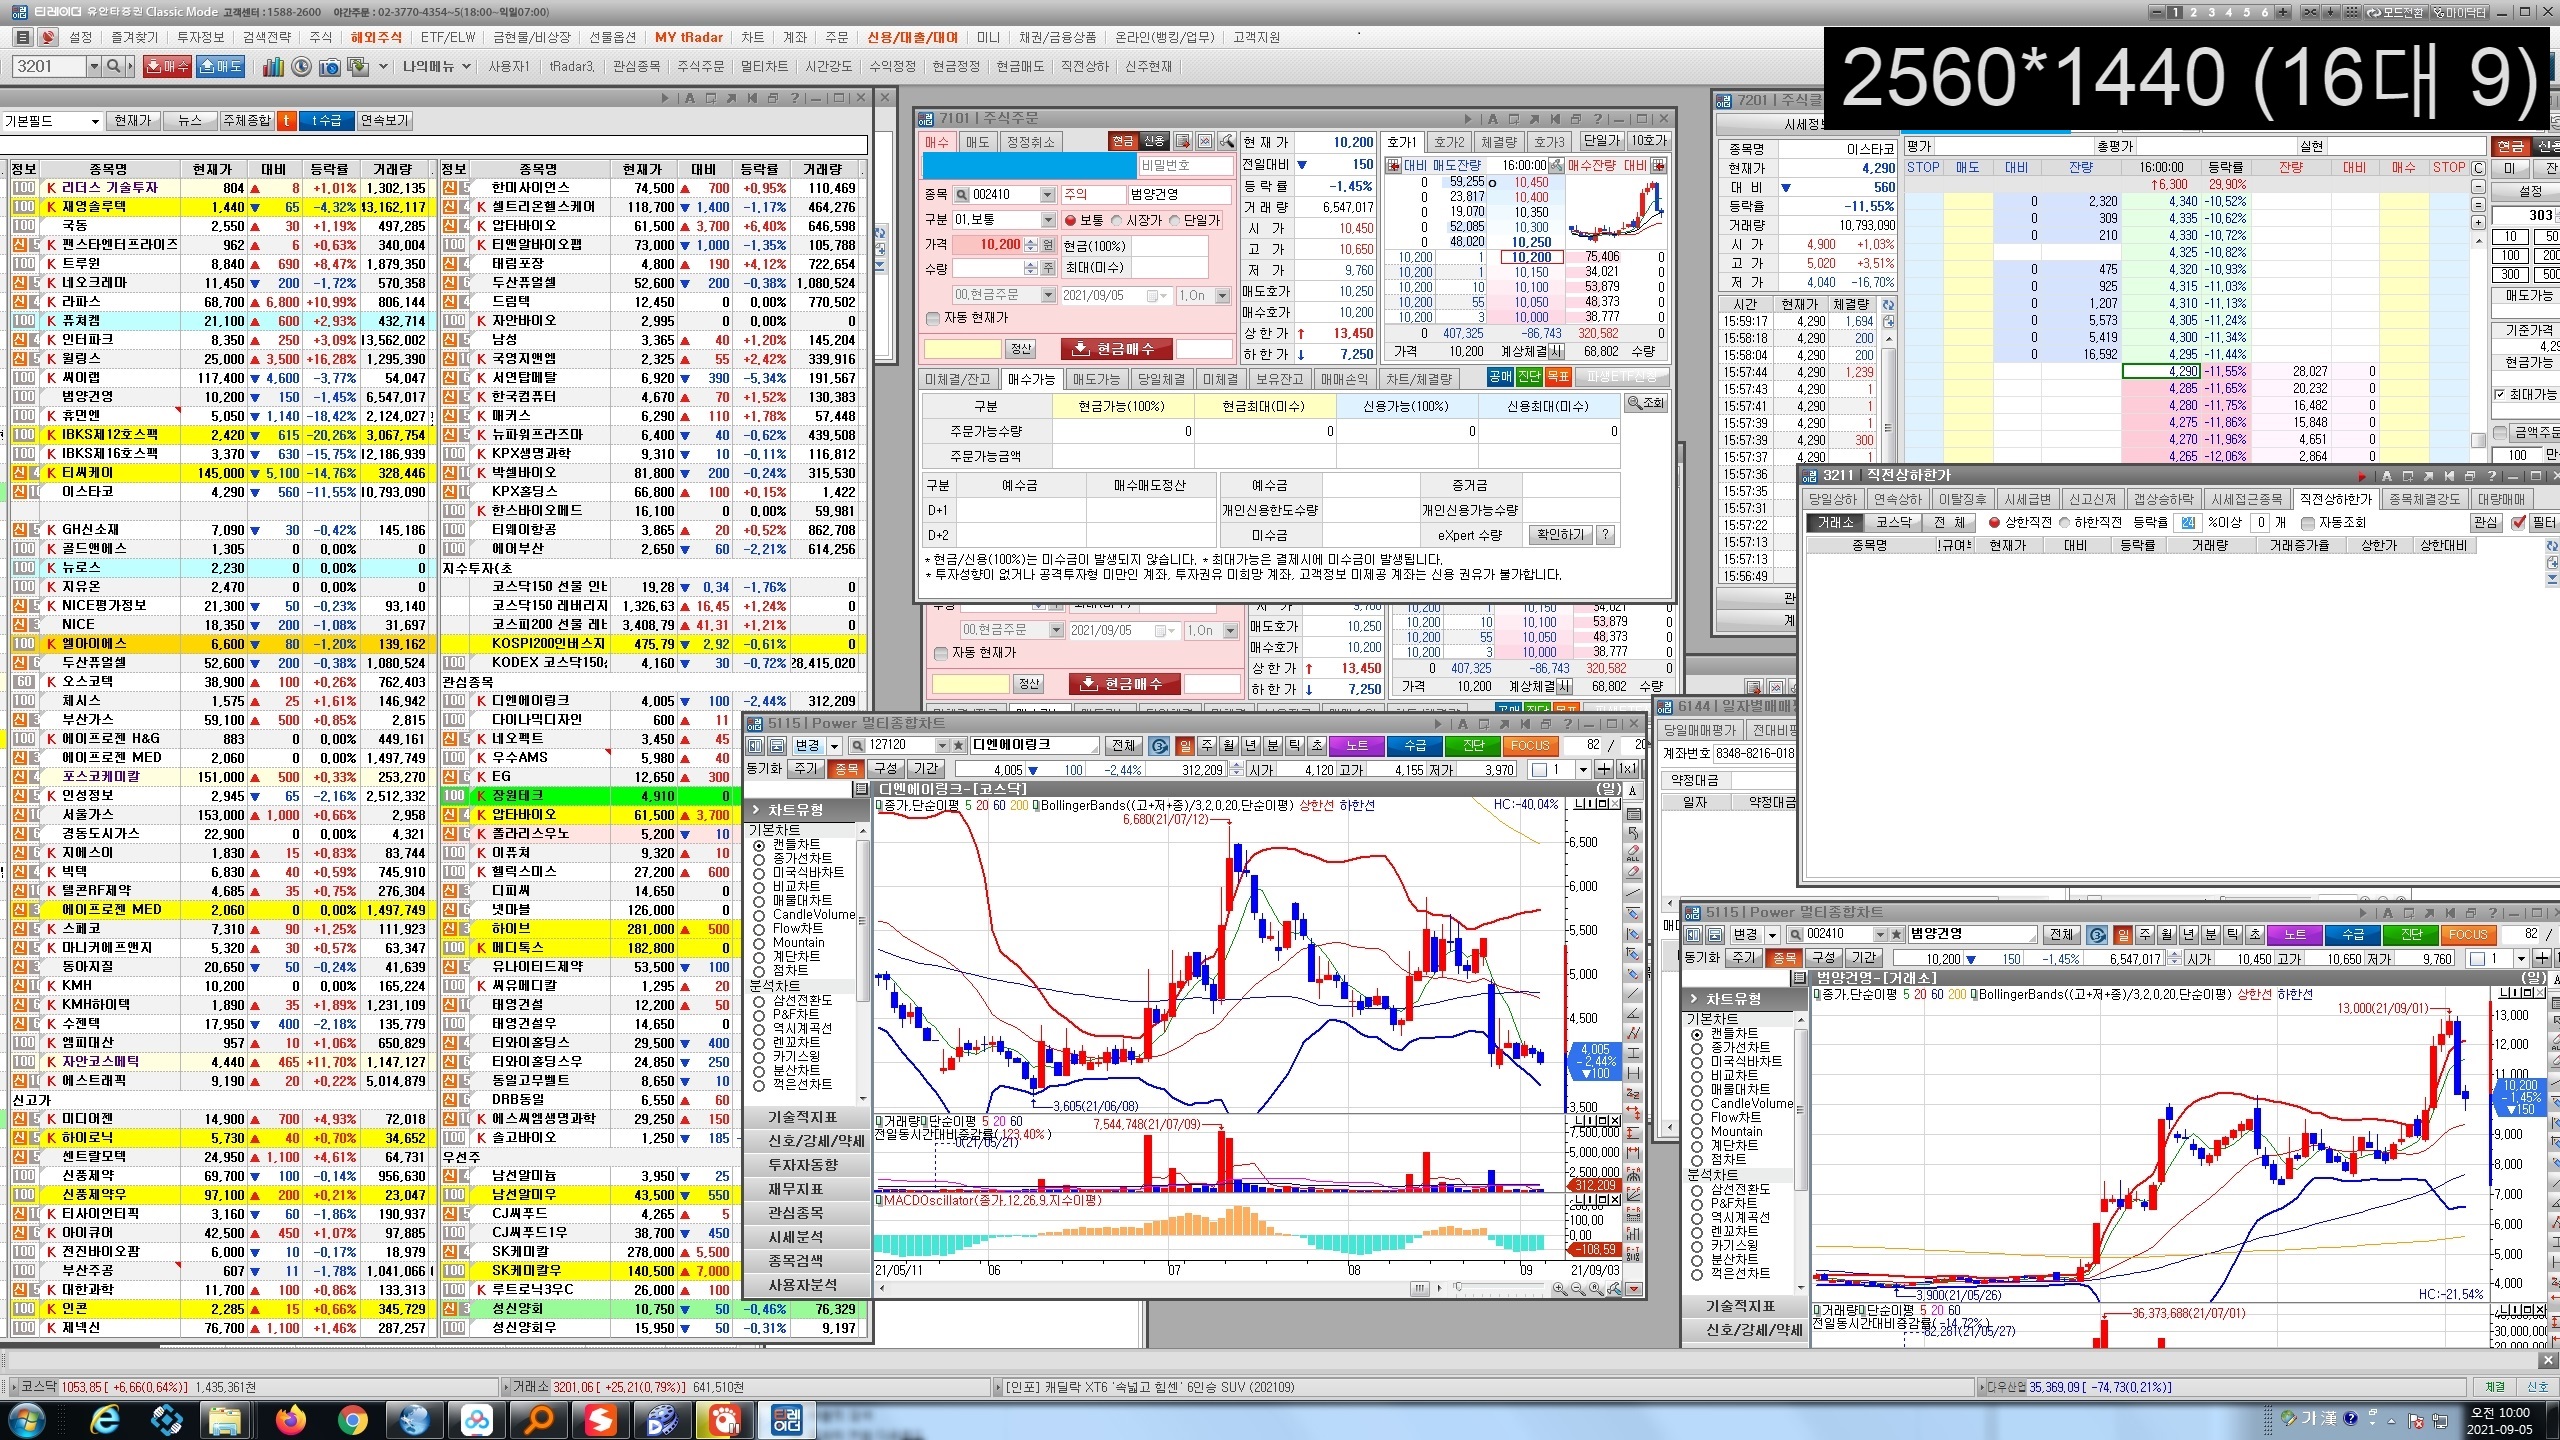The height and width of the screenshot is (1440, 2560).
Task: Switch to the 호가2 tab
Action: [1449, 142]
